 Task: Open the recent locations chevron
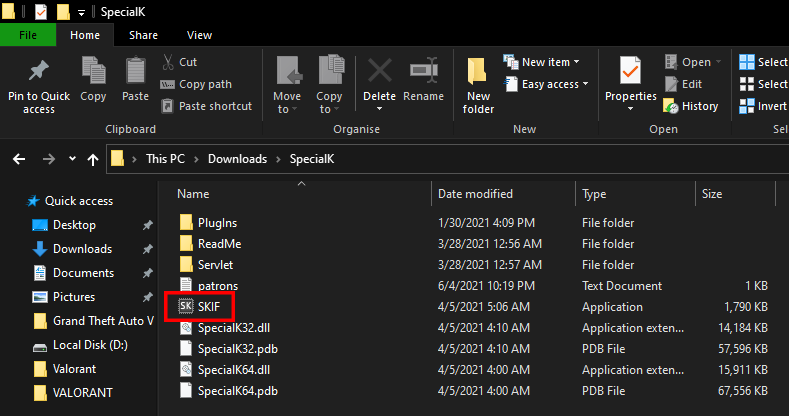(72, 159)
